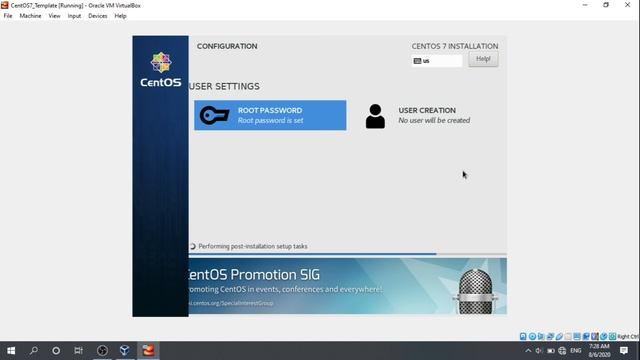640x360 pixels.
Task: Click battery icon in system tray
Action: click(551, 351)
